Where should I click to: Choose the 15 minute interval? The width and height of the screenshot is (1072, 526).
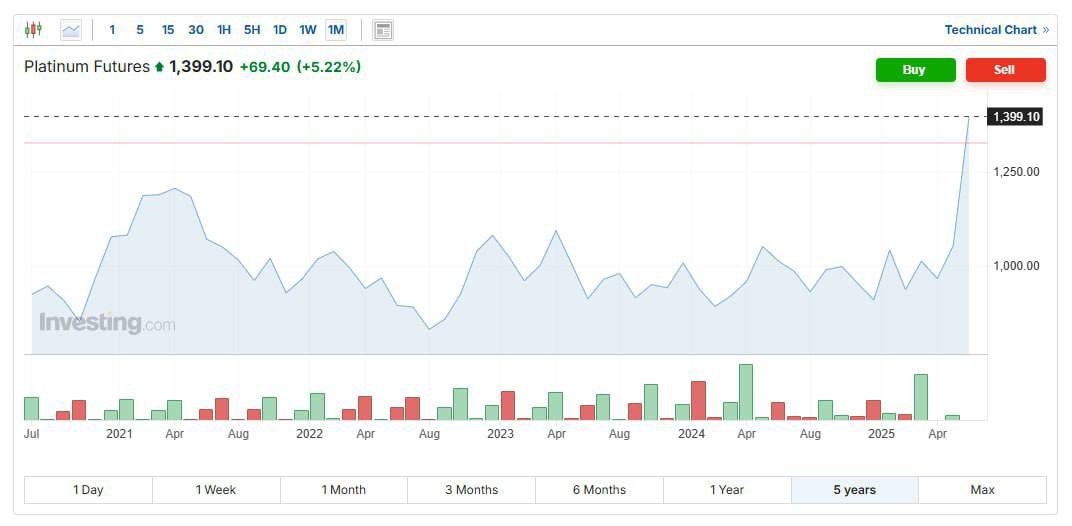[x=168, y=29]
